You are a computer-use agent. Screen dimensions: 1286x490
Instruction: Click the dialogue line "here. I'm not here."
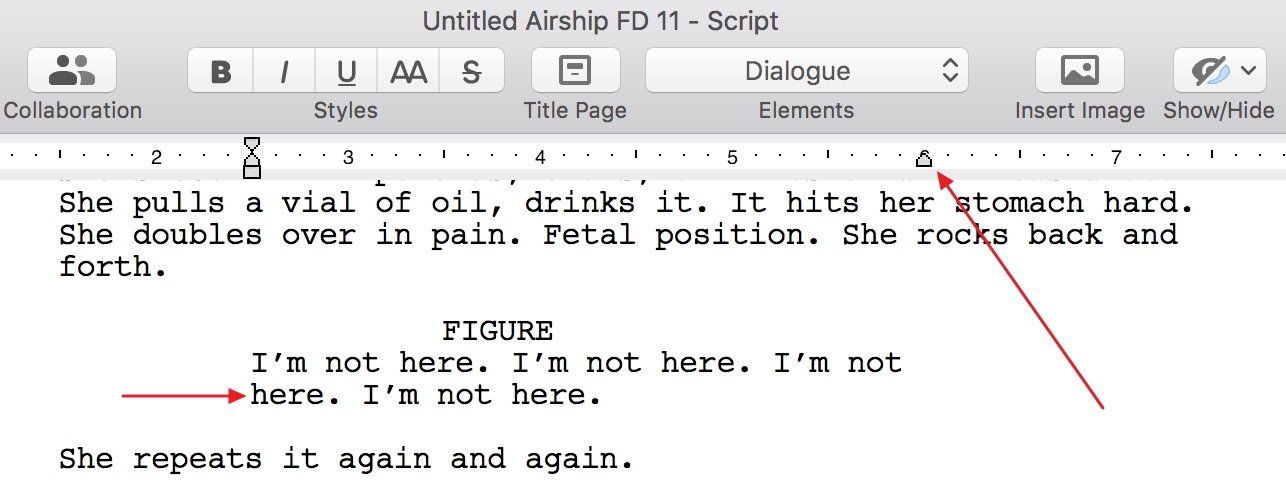click(x=426, y=395)
